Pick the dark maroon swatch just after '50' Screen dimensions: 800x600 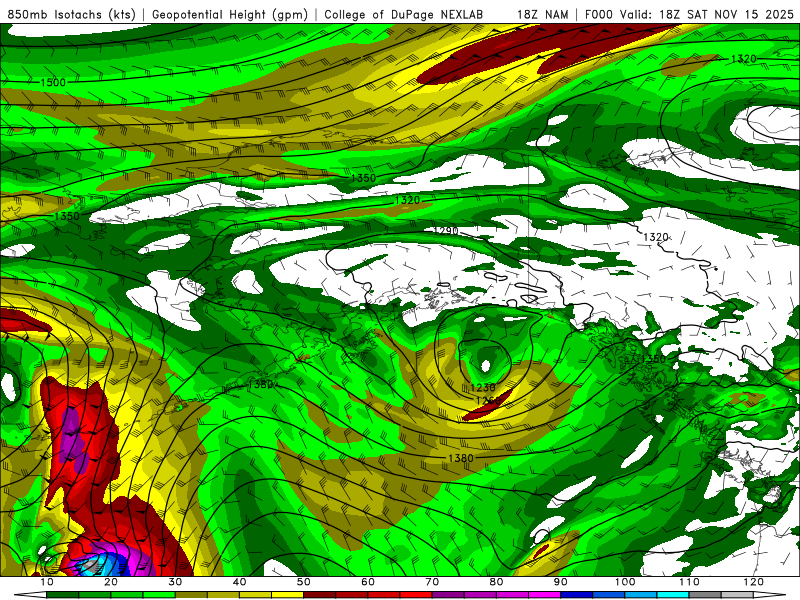(x=319, y=595)
